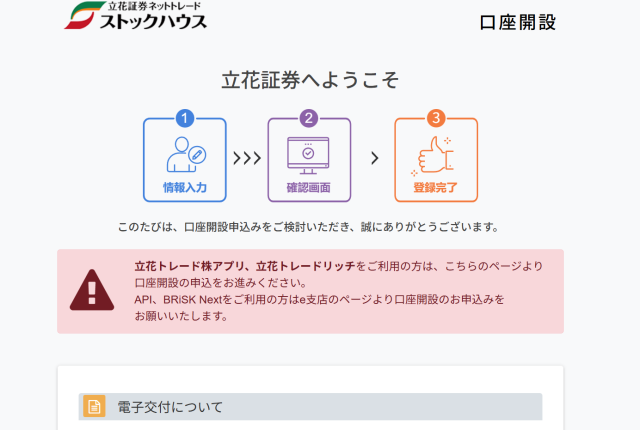Click the 確認画面 step label
Screen dimensions: 640x430
coord(309,187)
